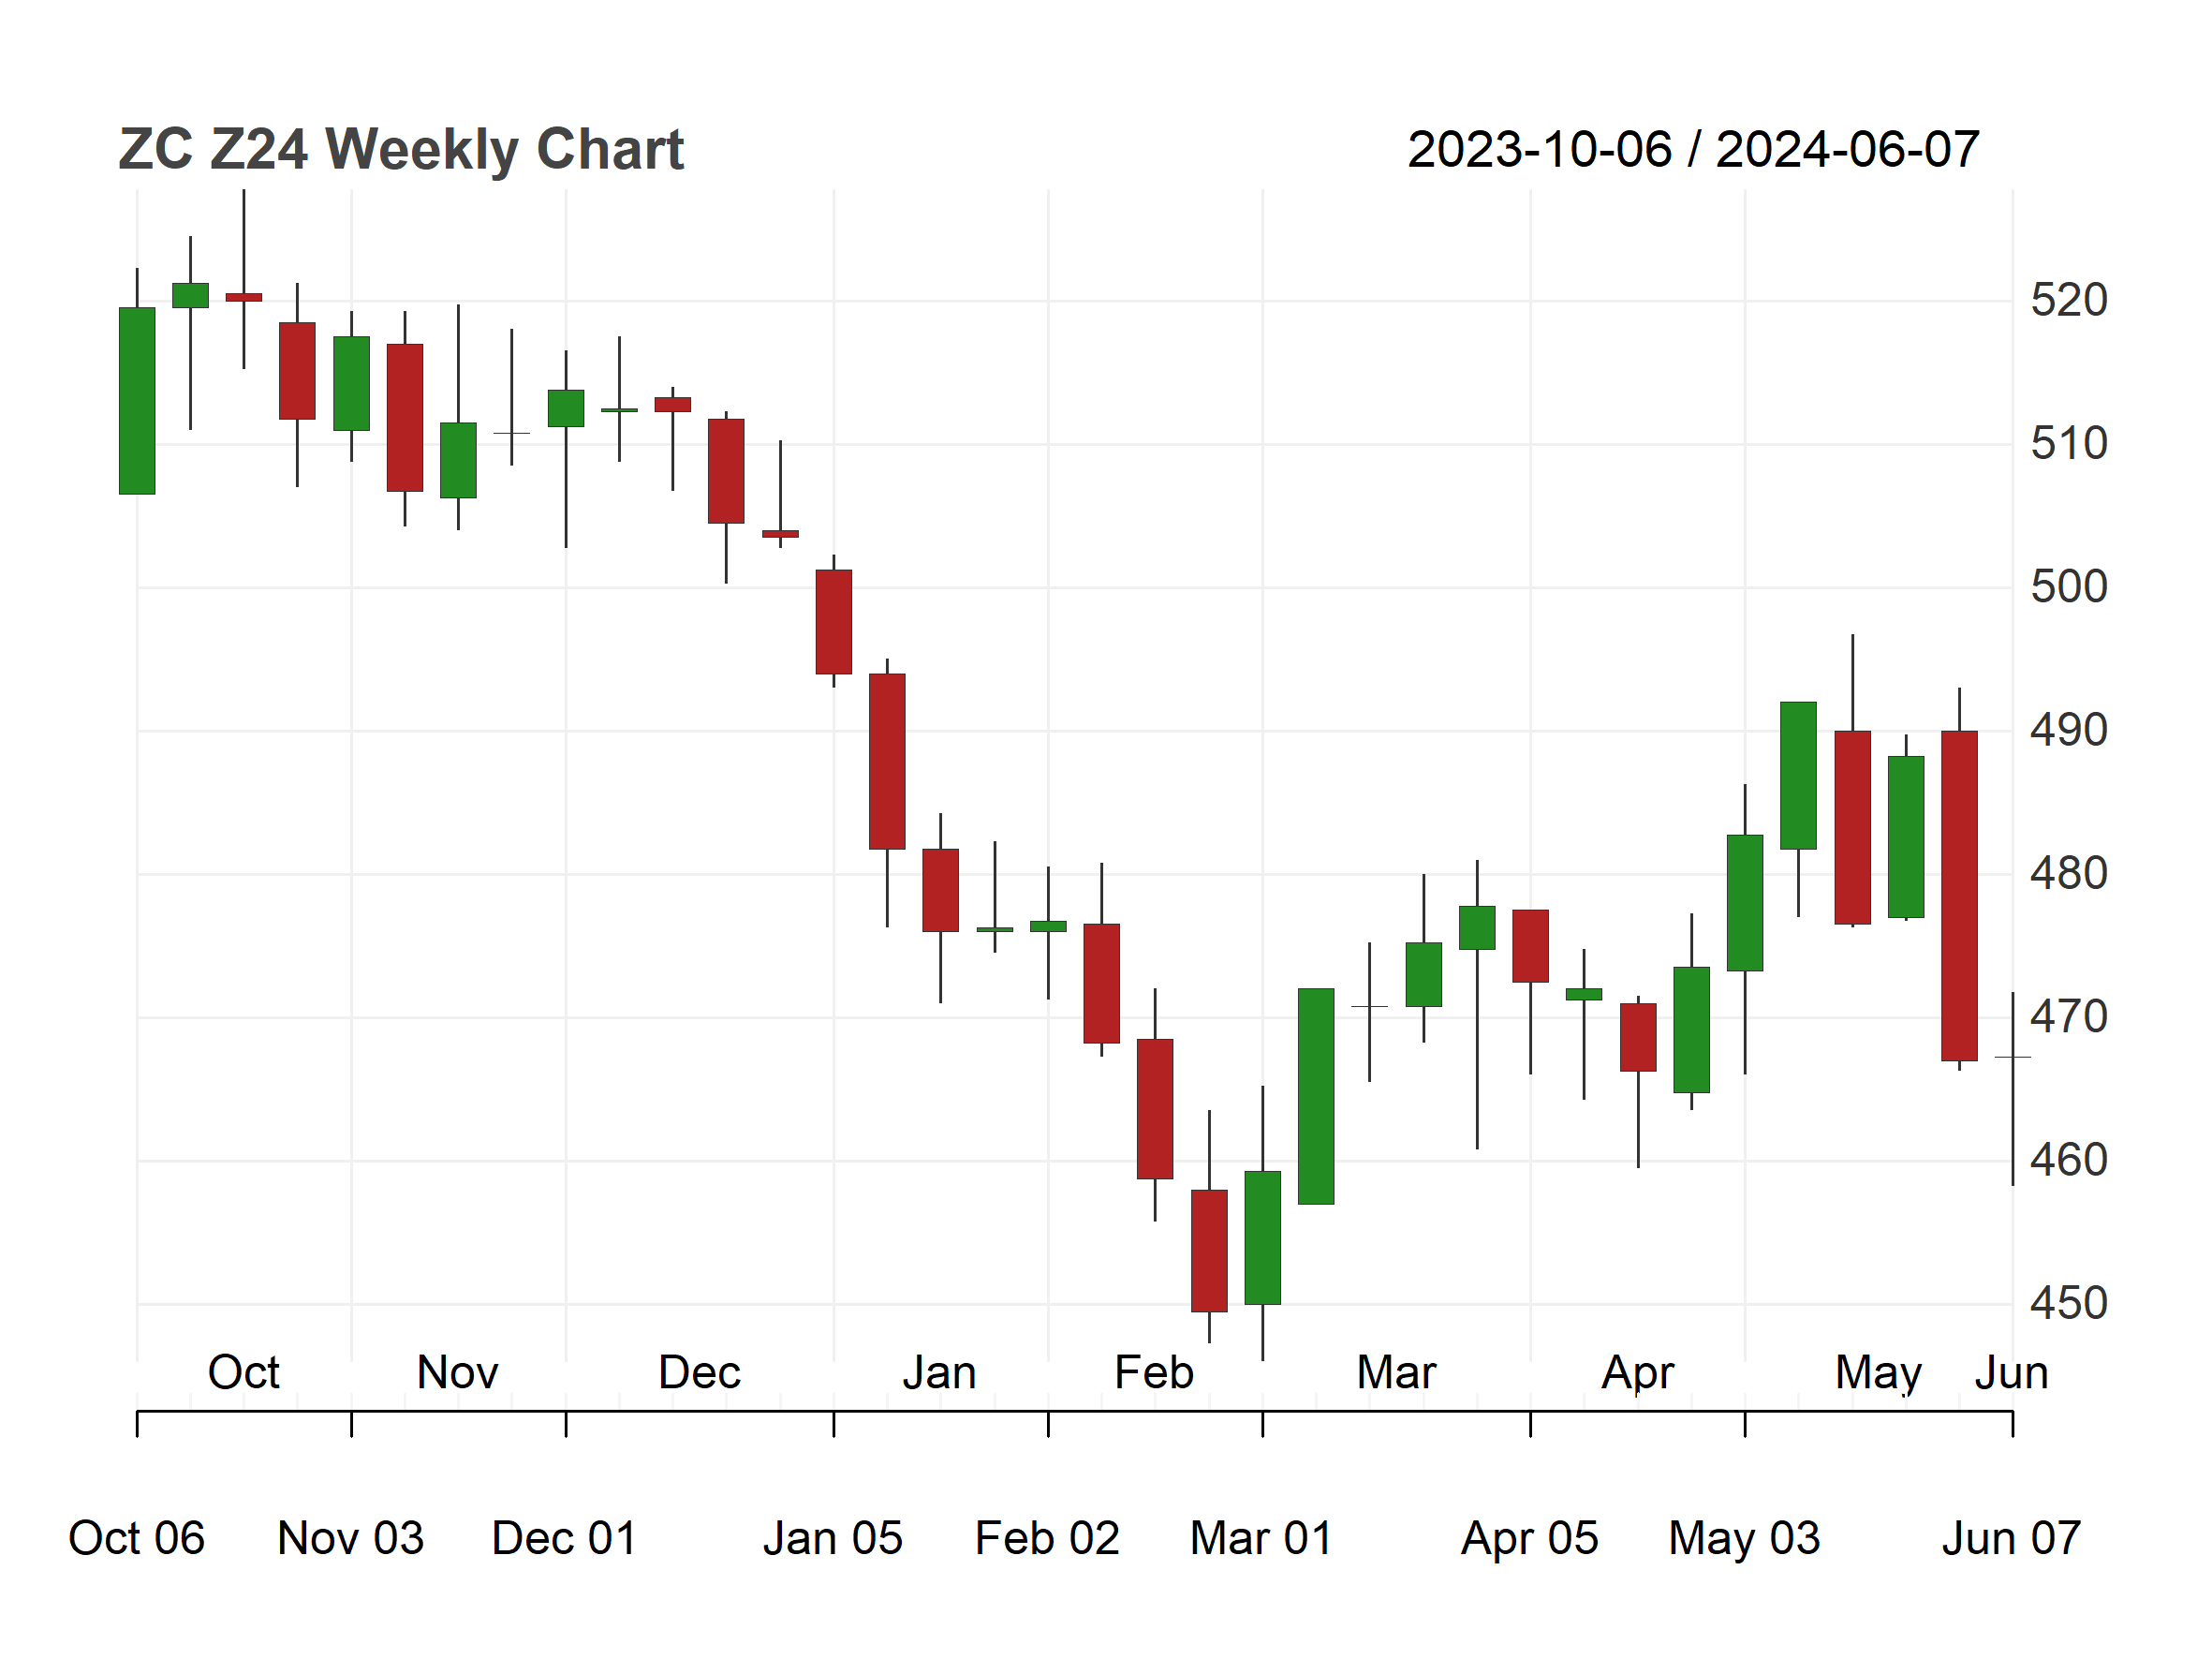
Task: Click the 490 price axis label
Action: click(x=2068, y=731)
